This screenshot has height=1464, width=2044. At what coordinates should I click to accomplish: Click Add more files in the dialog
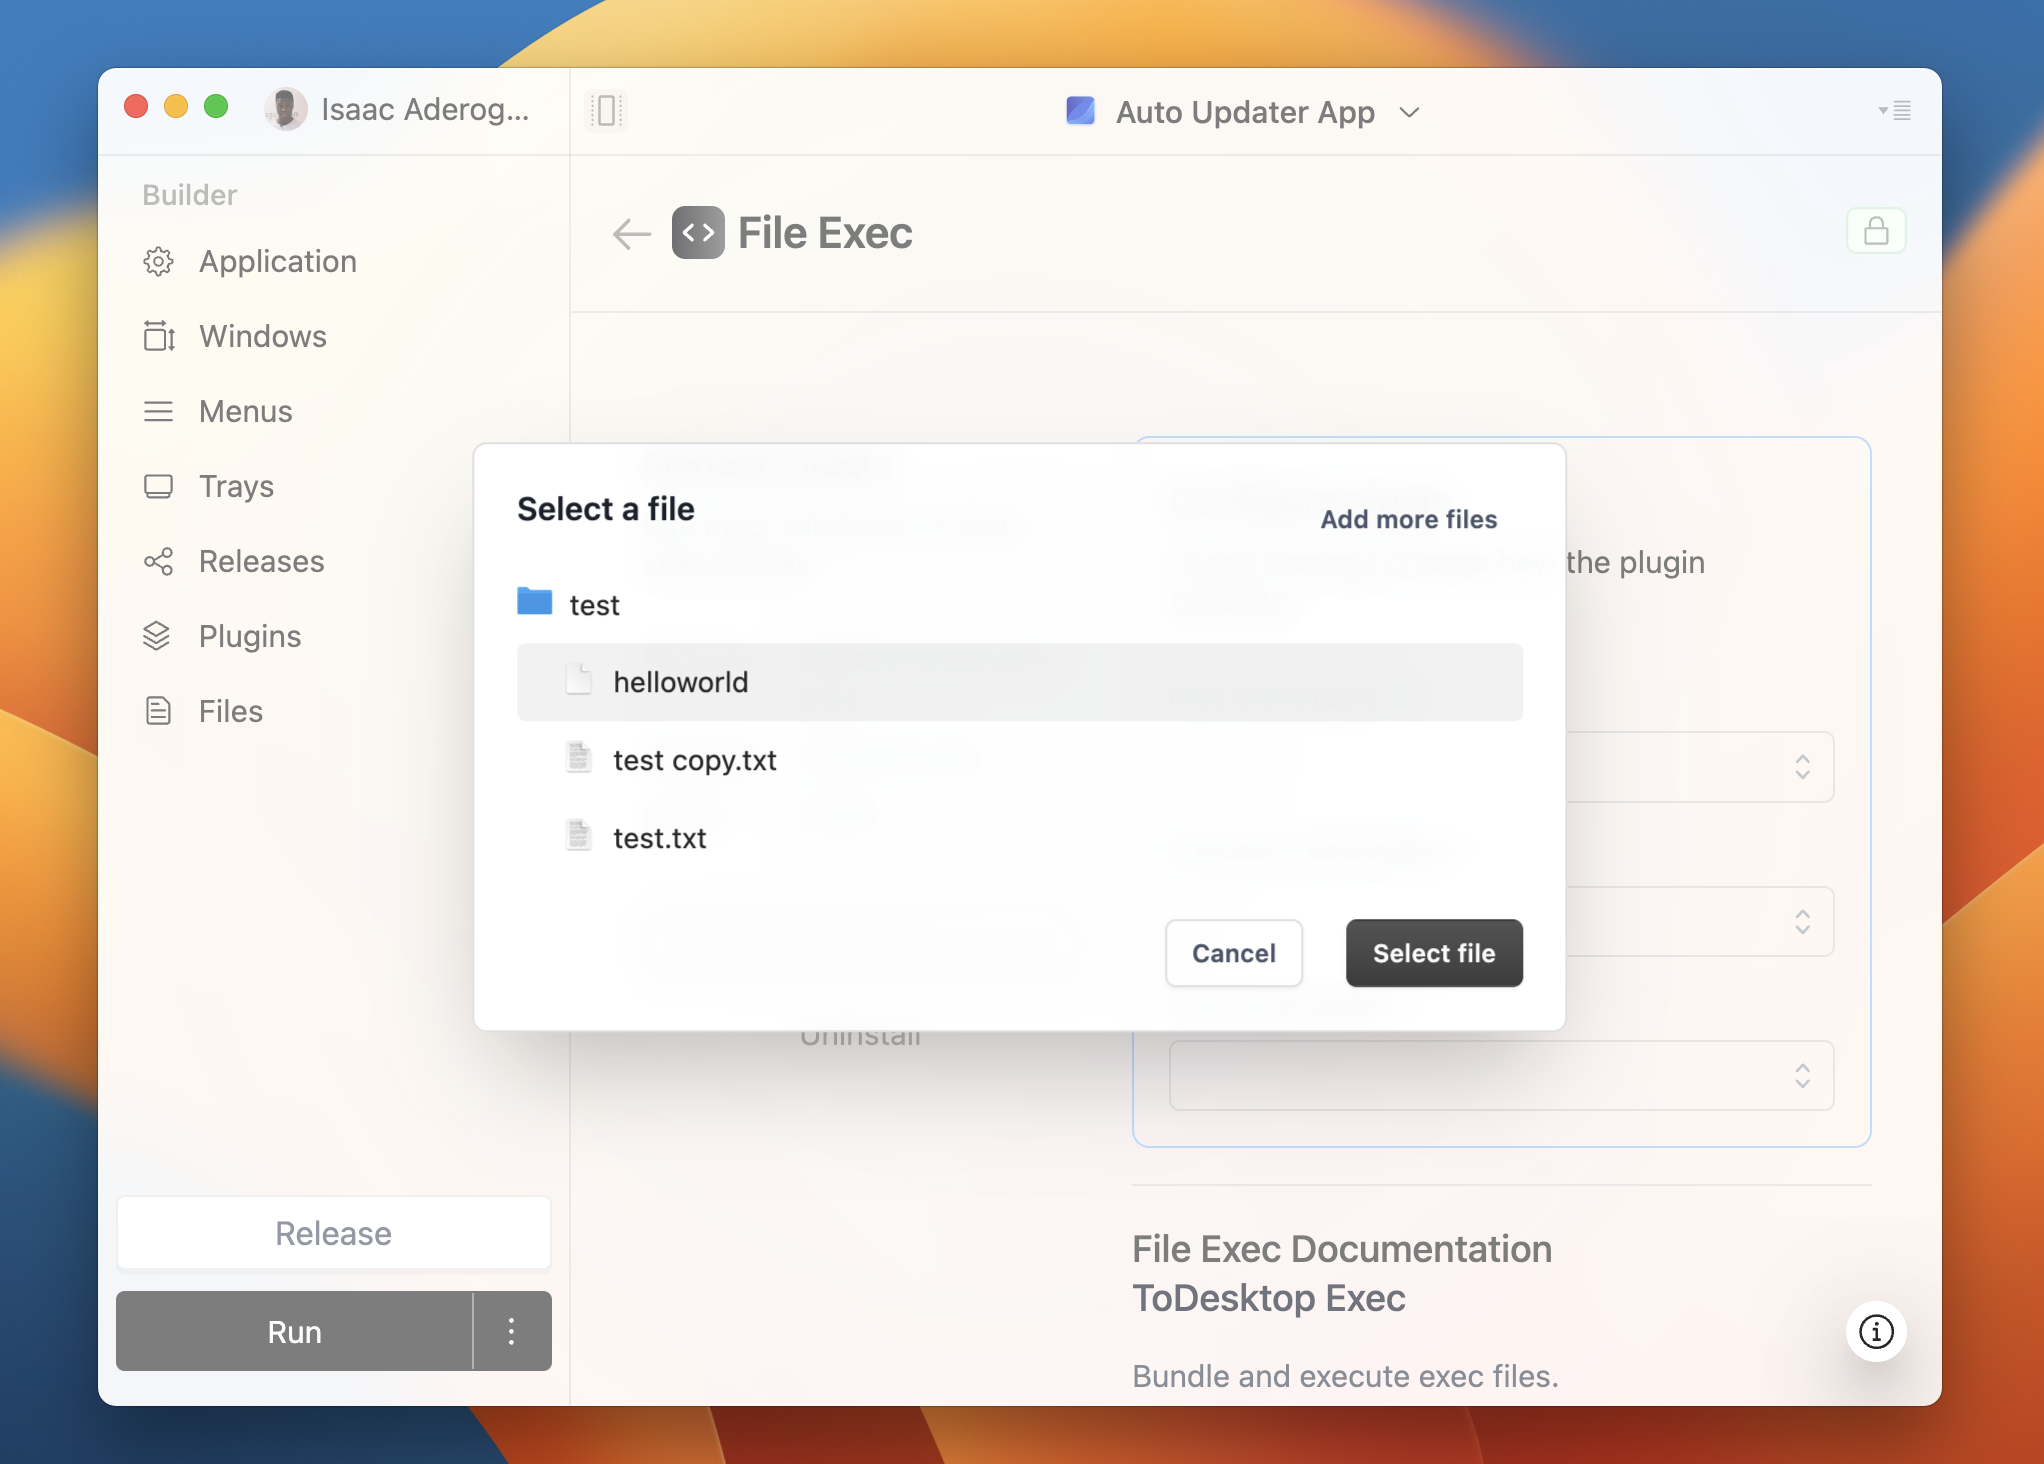(1407, 519)
